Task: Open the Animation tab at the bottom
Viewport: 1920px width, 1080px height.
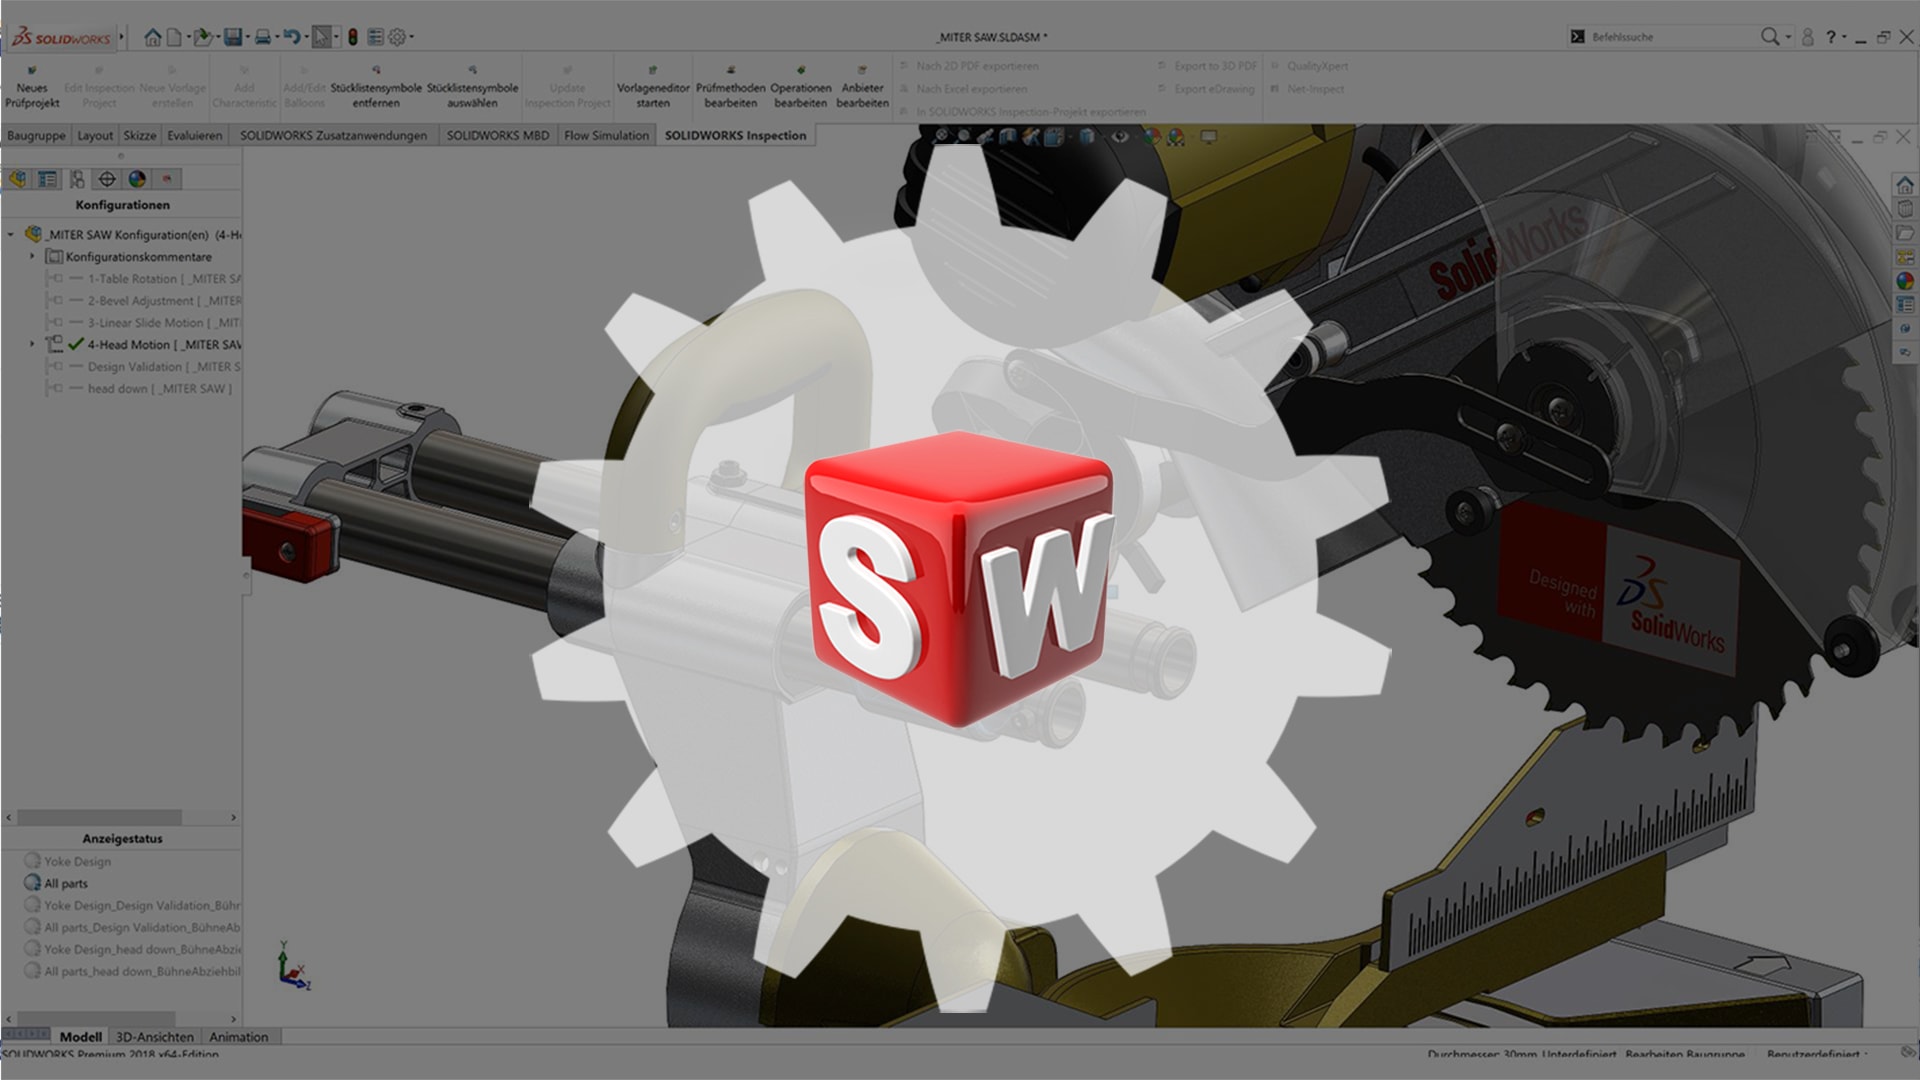Action: click(x=239, y=1037)
